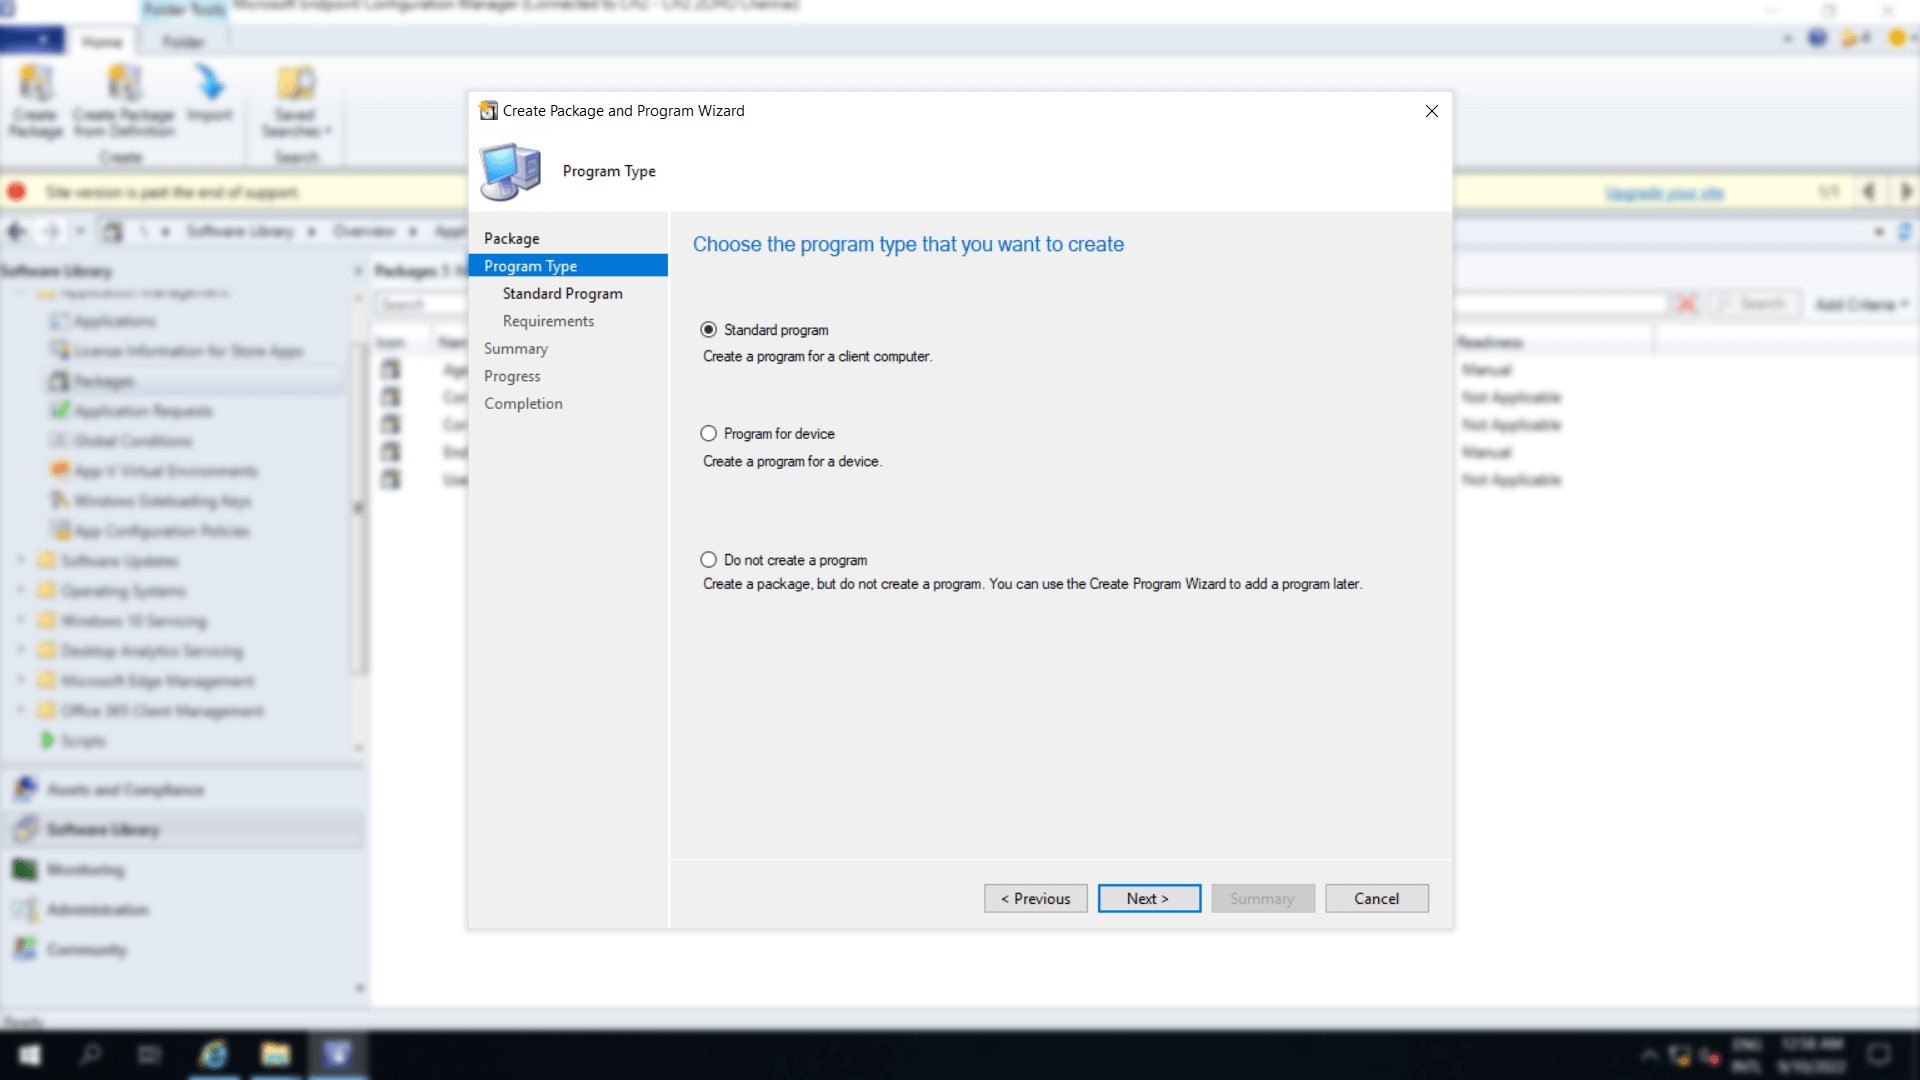Switch to the Home ribbon tab

[103, 41]
